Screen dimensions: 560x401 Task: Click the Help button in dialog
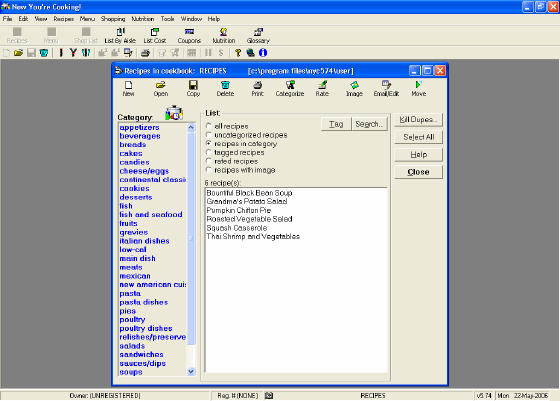tap(418, 155)
